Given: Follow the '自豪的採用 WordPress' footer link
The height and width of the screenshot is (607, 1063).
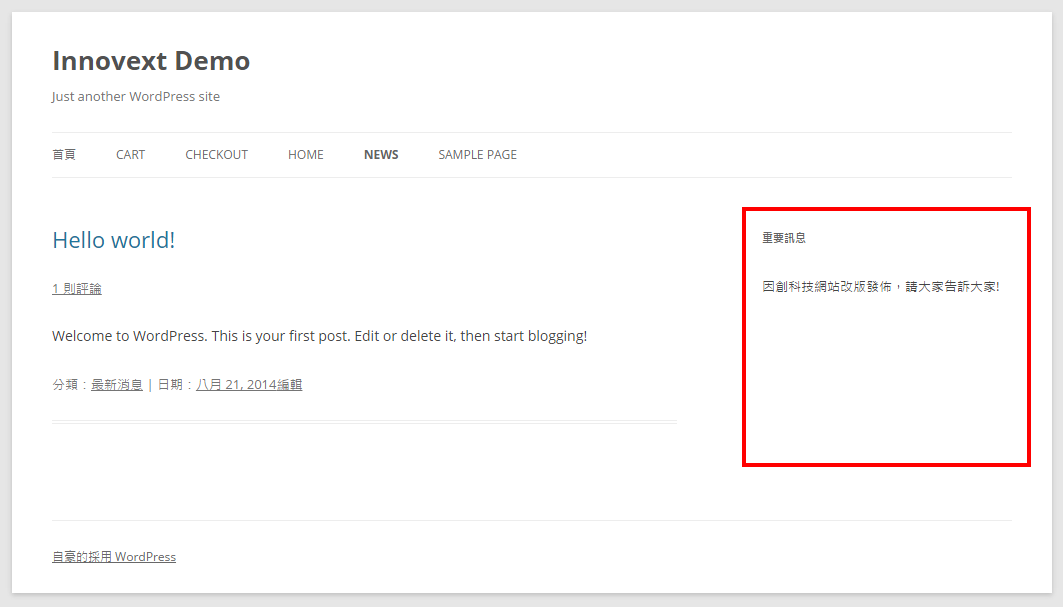Looking at the screenshot, I should pos(114,557).
